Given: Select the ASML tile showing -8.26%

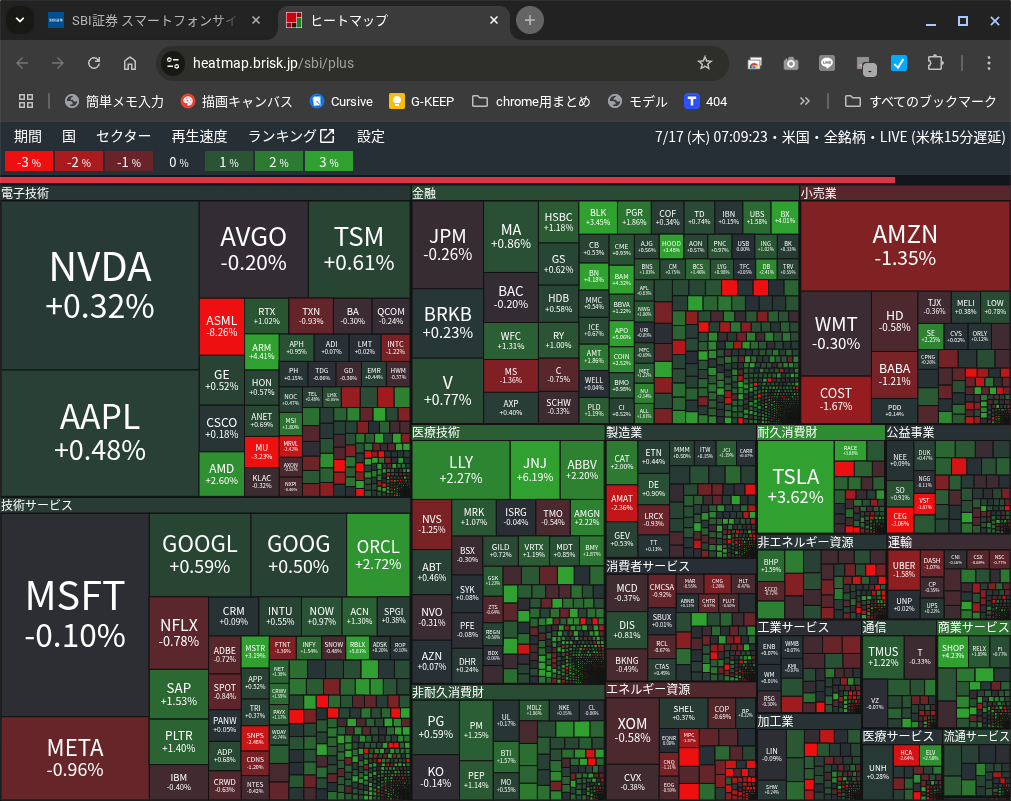Looking at the screenshot, I should click(x=222, y=326).
